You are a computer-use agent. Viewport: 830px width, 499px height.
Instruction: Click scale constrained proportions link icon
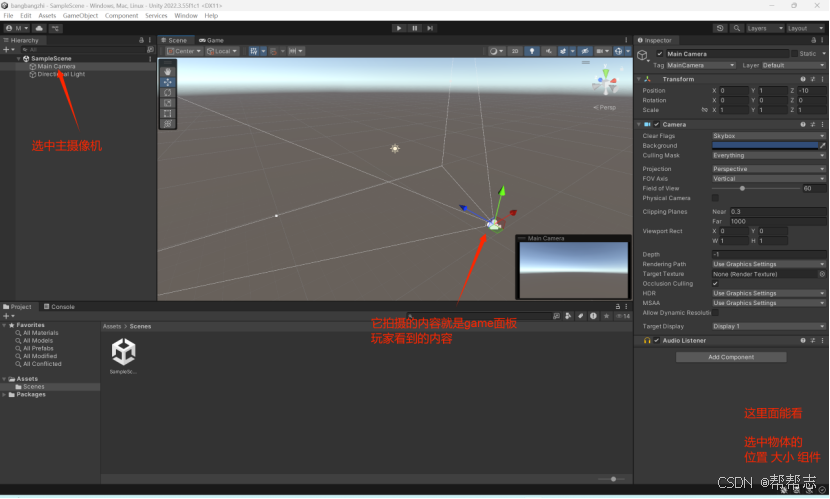[x=704, y=110]
